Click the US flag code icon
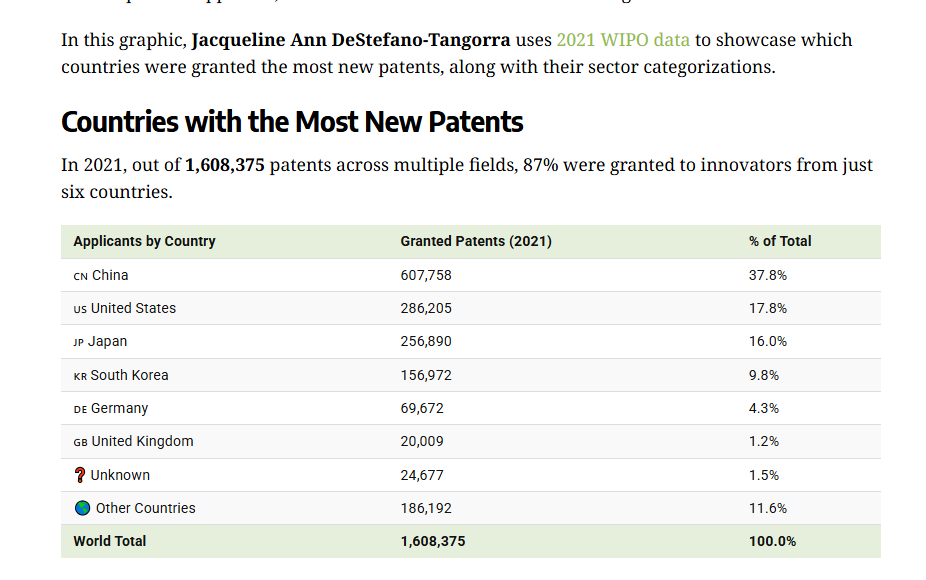926x580 pixels. point(80,309)
